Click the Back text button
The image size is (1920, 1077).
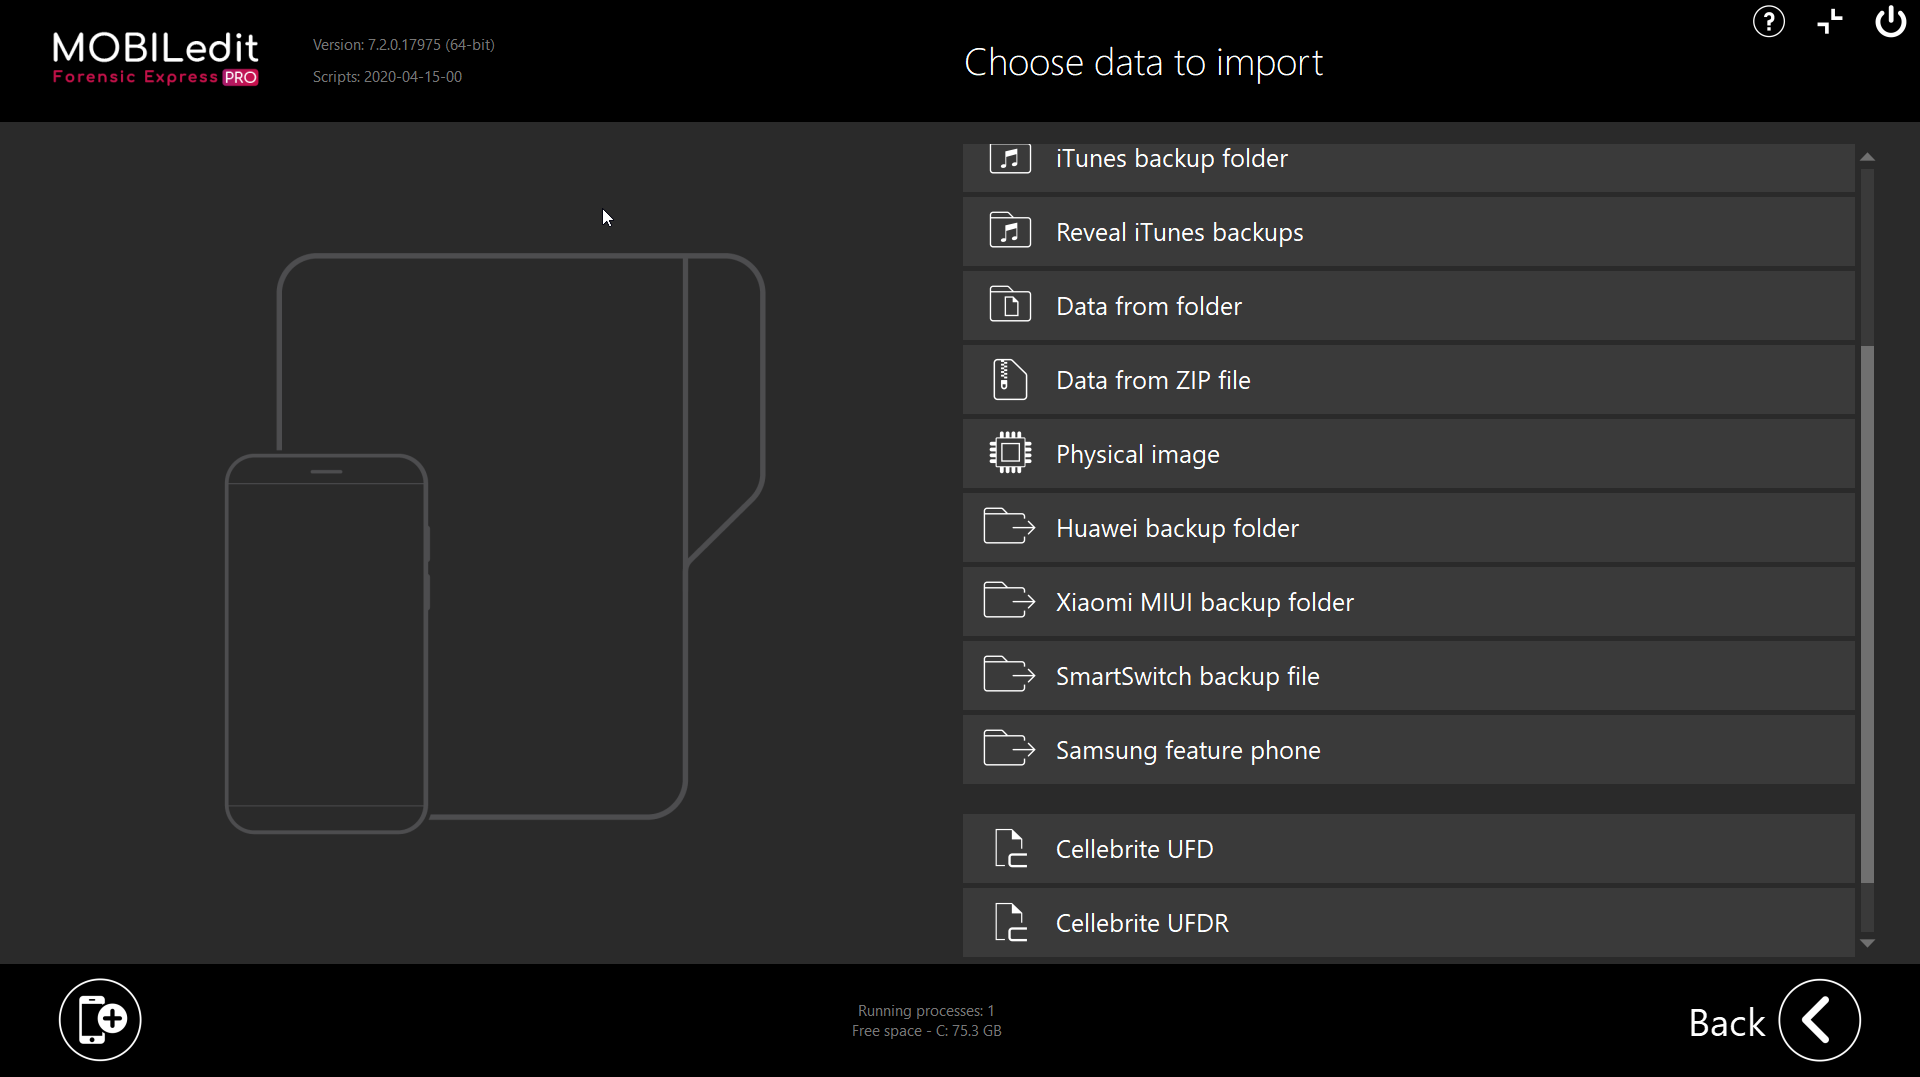(1726, 1023)
